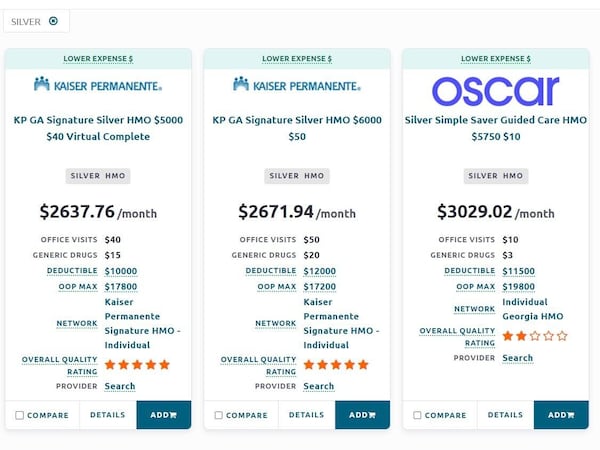Add the $2637.76 plan to cart

click(x=163, y=415)
